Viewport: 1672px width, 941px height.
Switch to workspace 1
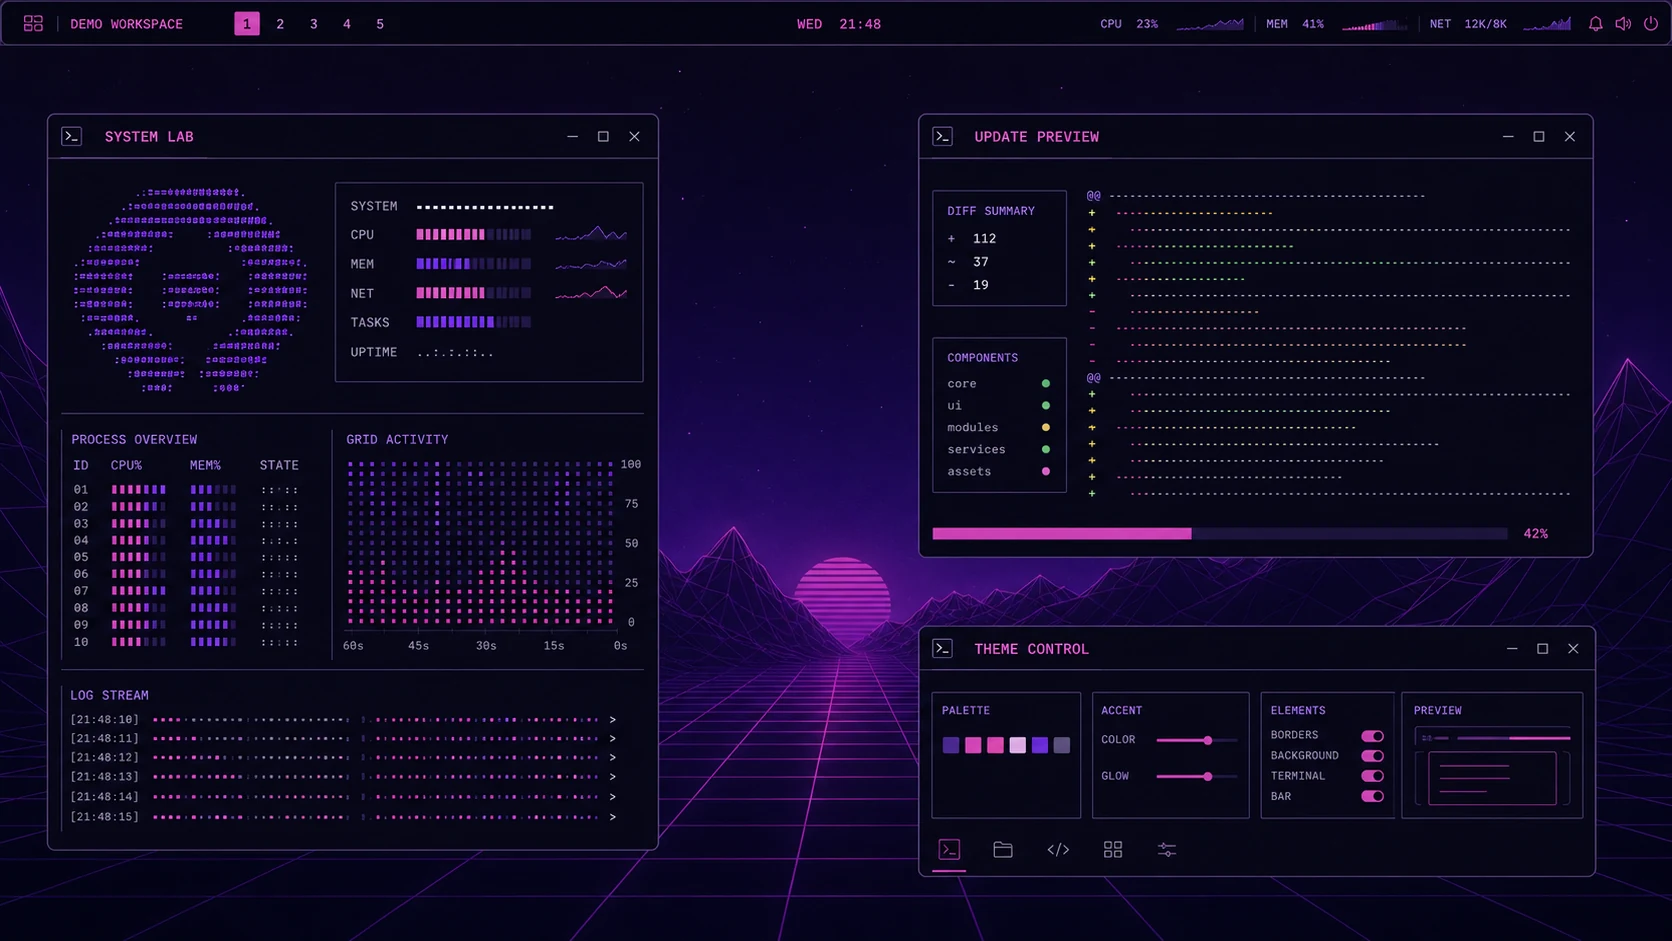pyautogui.click(x=247, y=24)
